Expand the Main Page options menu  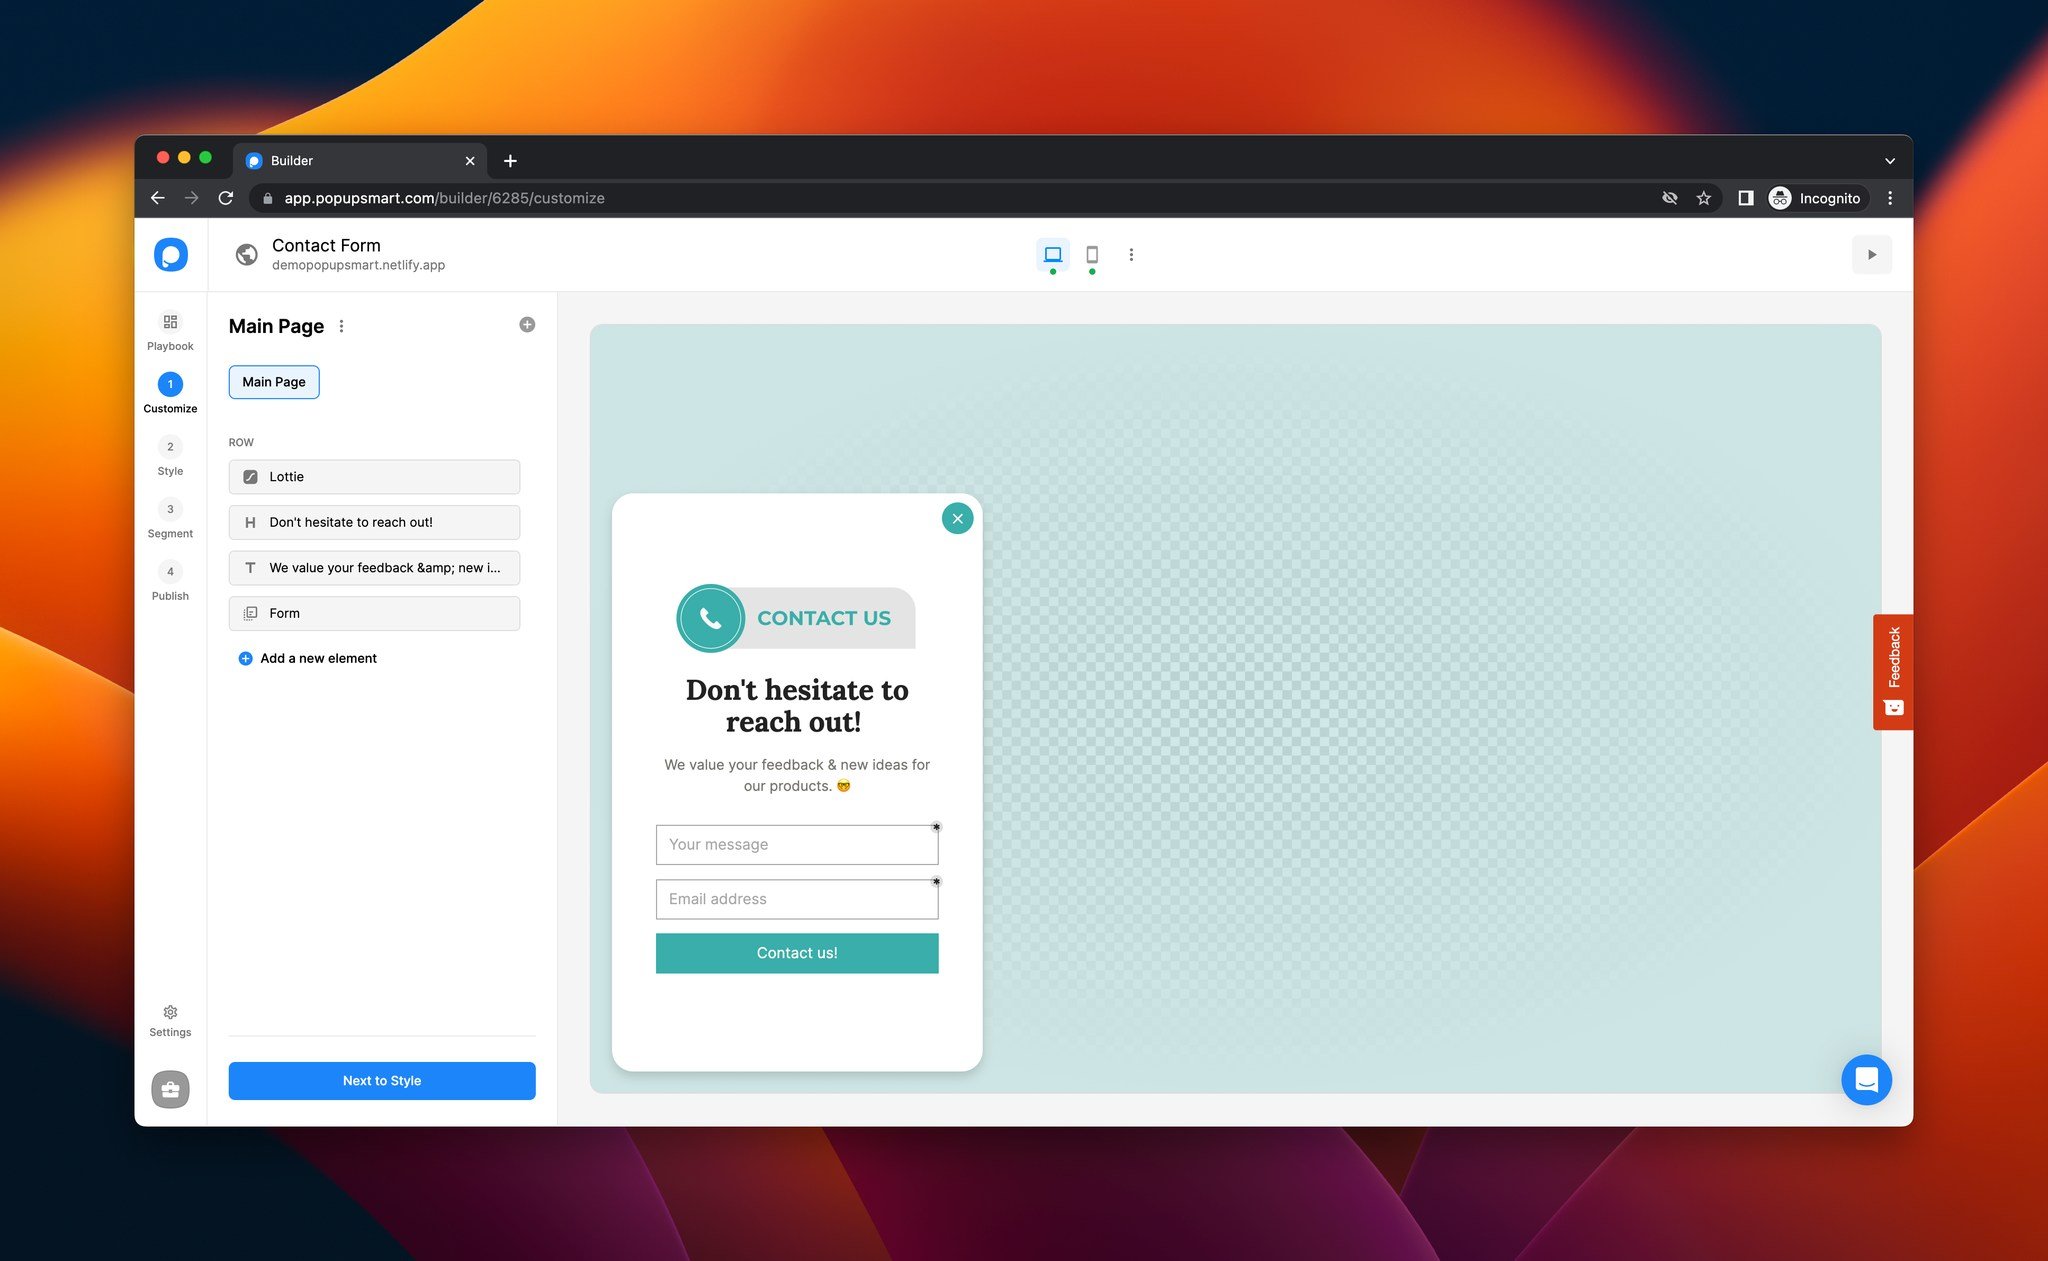point(341,325)
